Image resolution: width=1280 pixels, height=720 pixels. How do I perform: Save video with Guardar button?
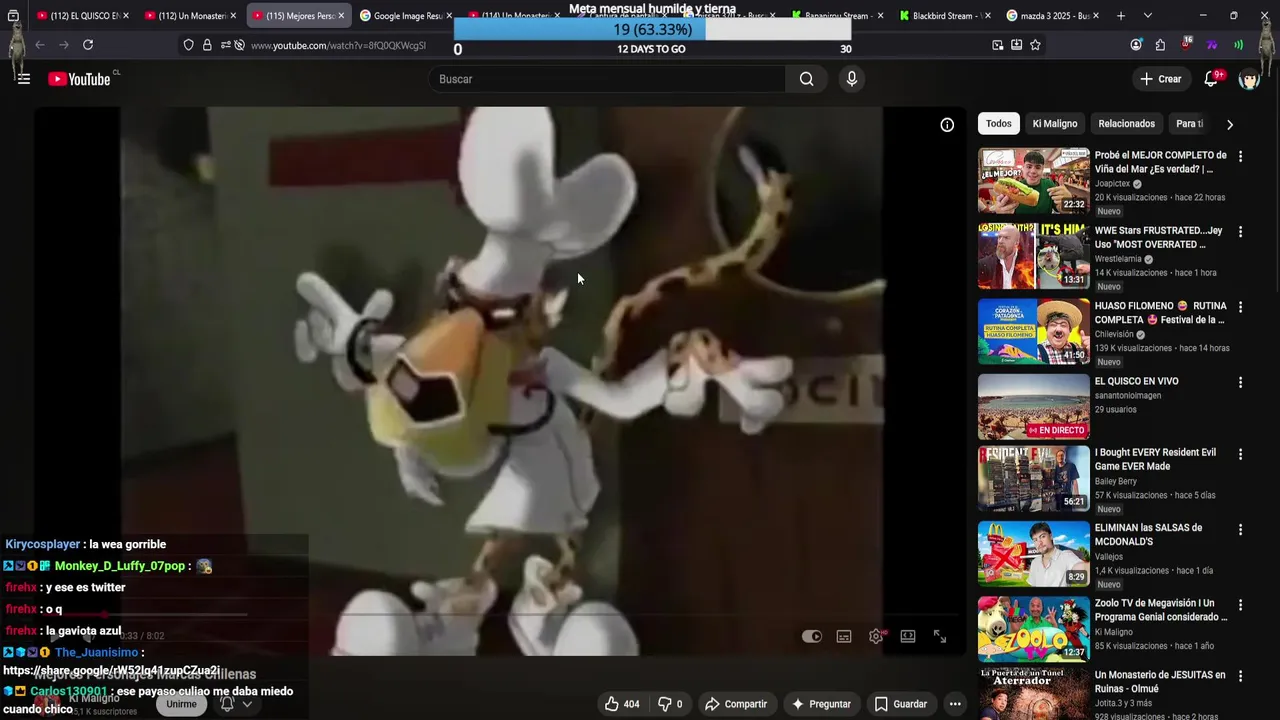click(x=900, y=704)
